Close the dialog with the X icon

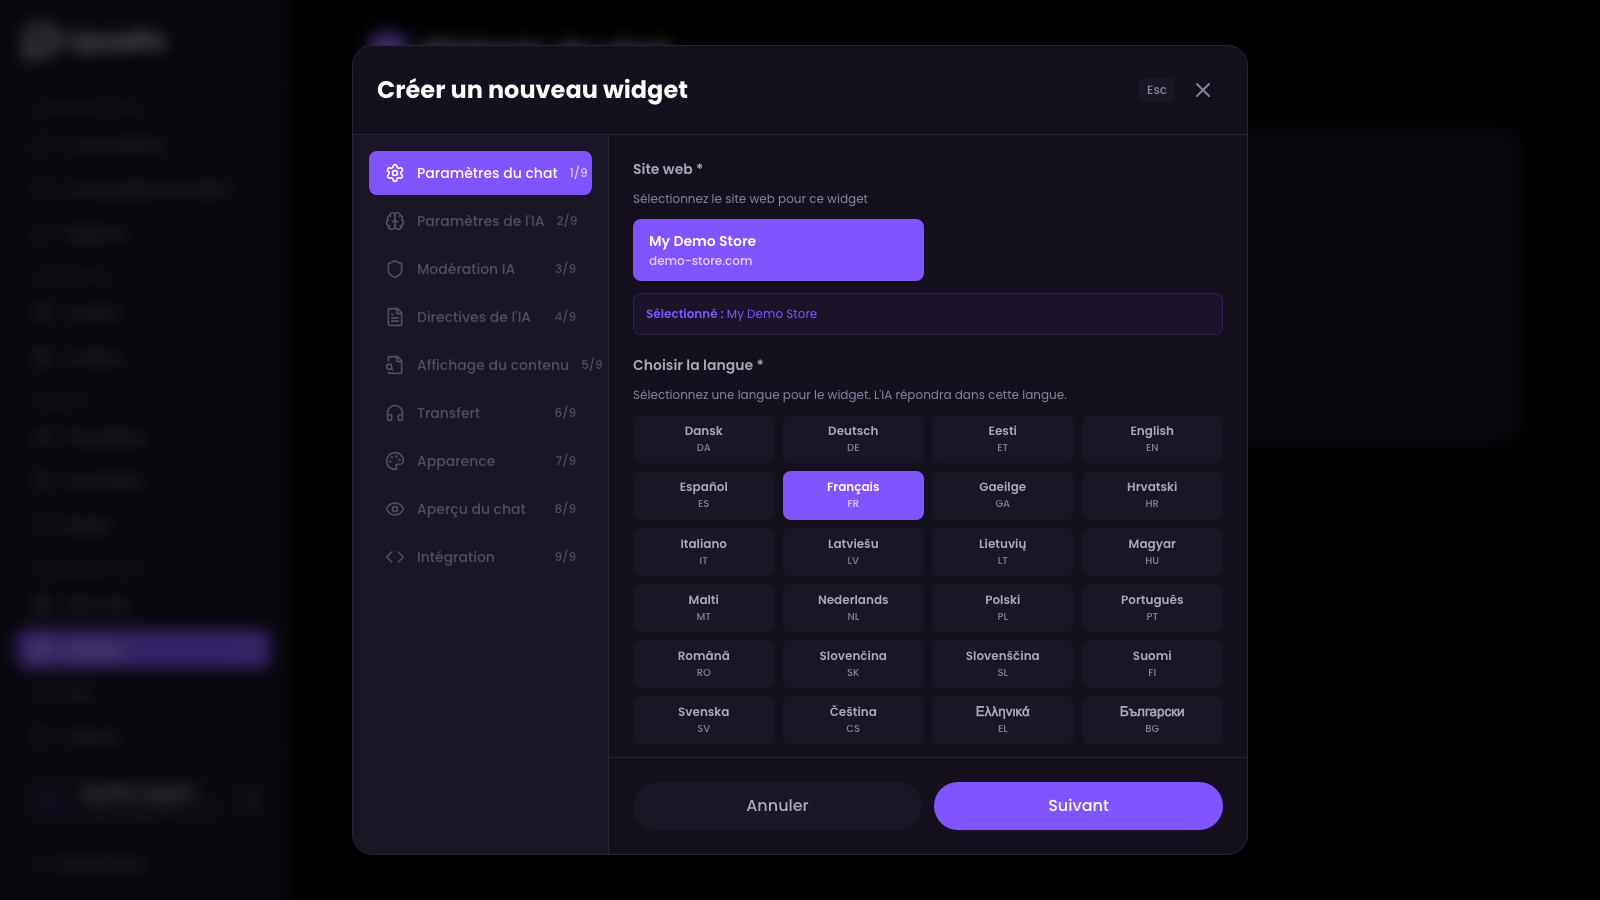click(1203, 90)
